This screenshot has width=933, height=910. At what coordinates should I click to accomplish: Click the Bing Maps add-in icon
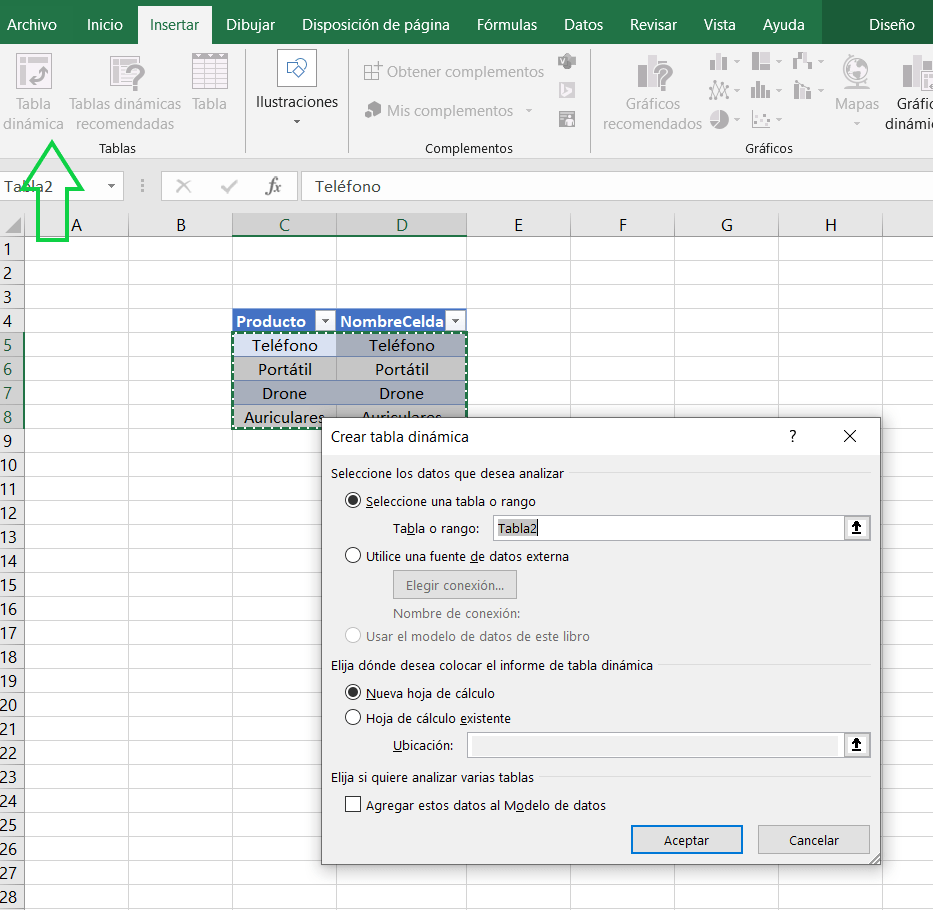click(x=567, y=90)
